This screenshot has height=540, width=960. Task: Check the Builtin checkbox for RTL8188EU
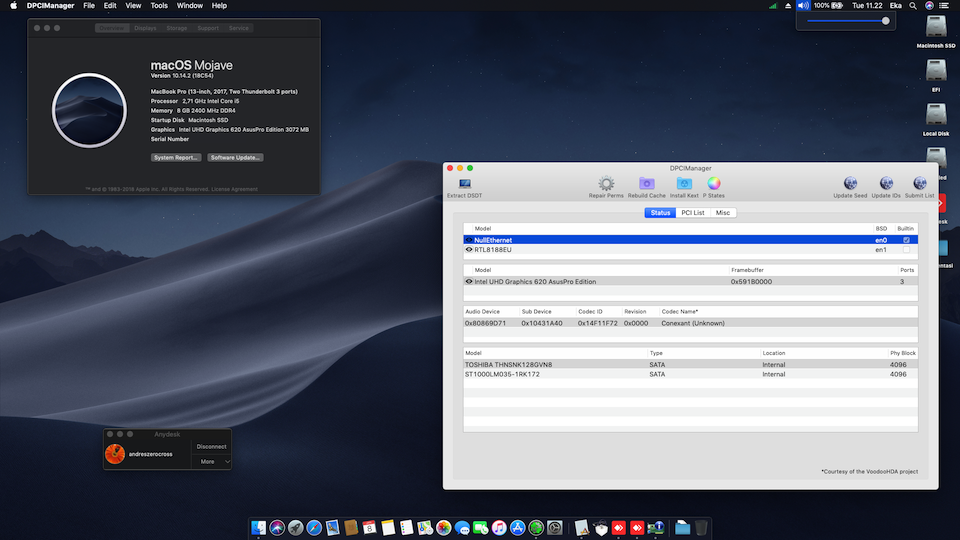[906, 250]
